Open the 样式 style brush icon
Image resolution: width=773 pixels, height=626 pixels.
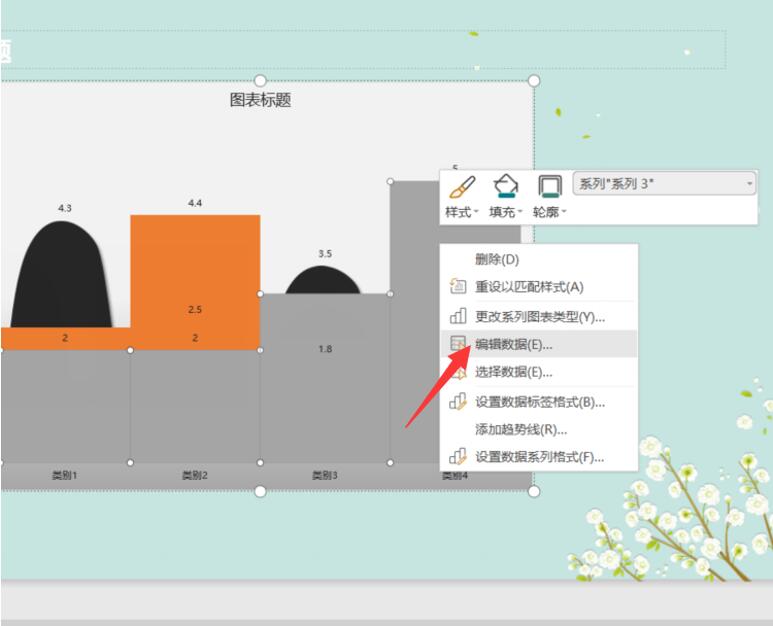[462, 188]
